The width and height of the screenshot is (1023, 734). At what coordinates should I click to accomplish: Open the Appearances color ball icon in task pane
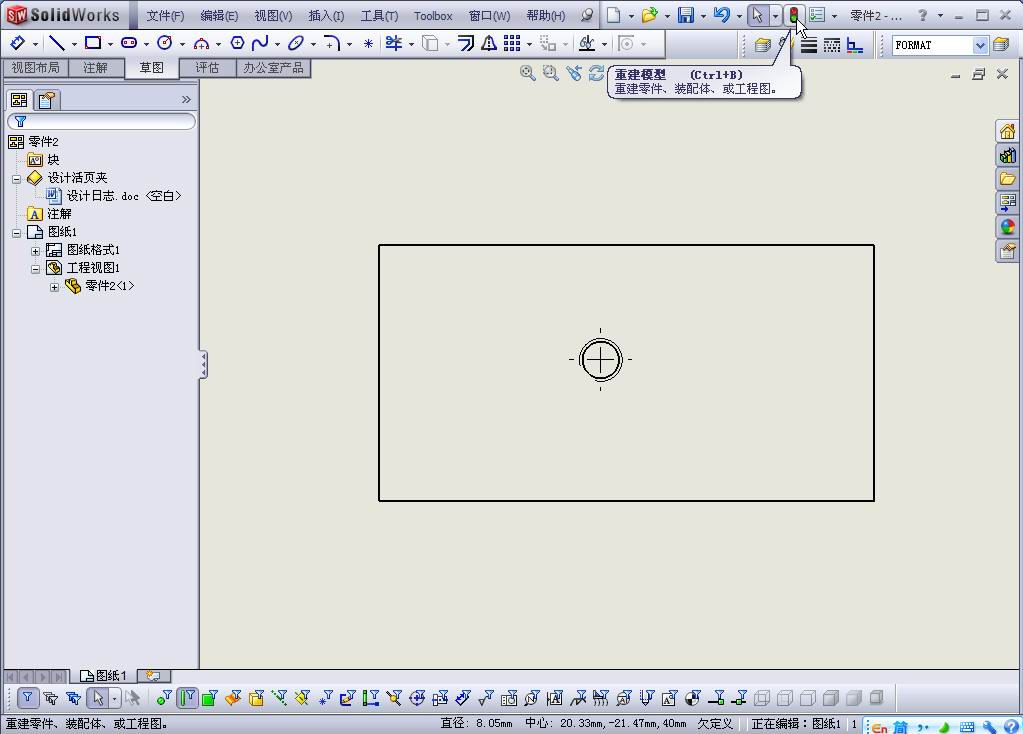[1008, 227]
